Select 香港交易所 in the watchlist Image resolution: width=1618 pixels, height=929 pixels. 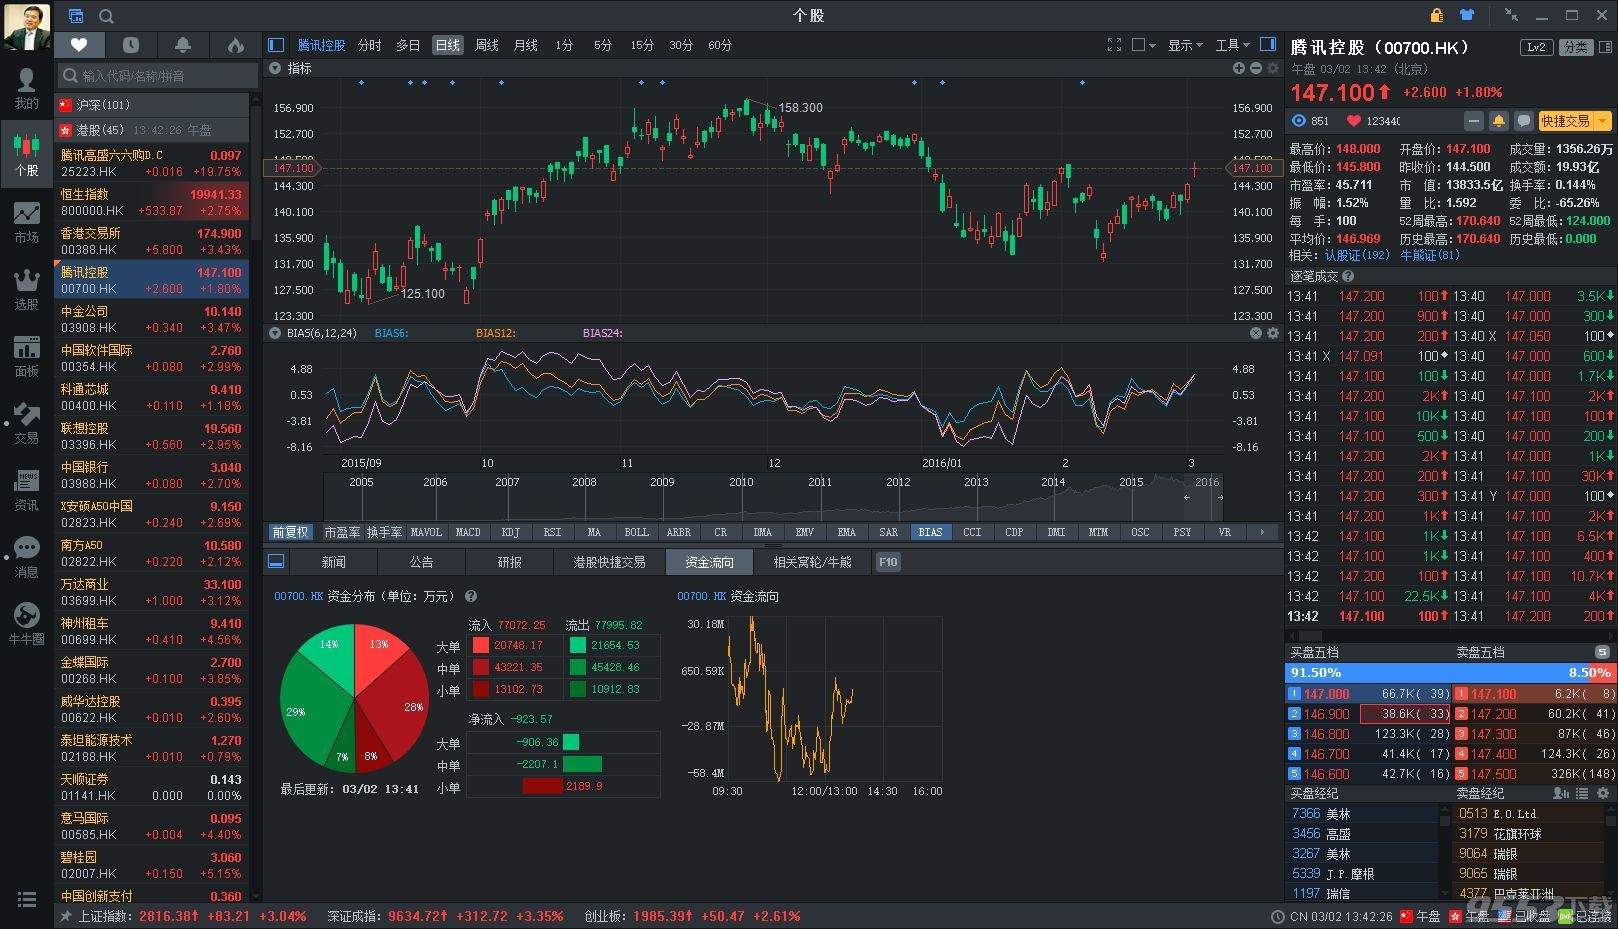click(x=152, y=241)
